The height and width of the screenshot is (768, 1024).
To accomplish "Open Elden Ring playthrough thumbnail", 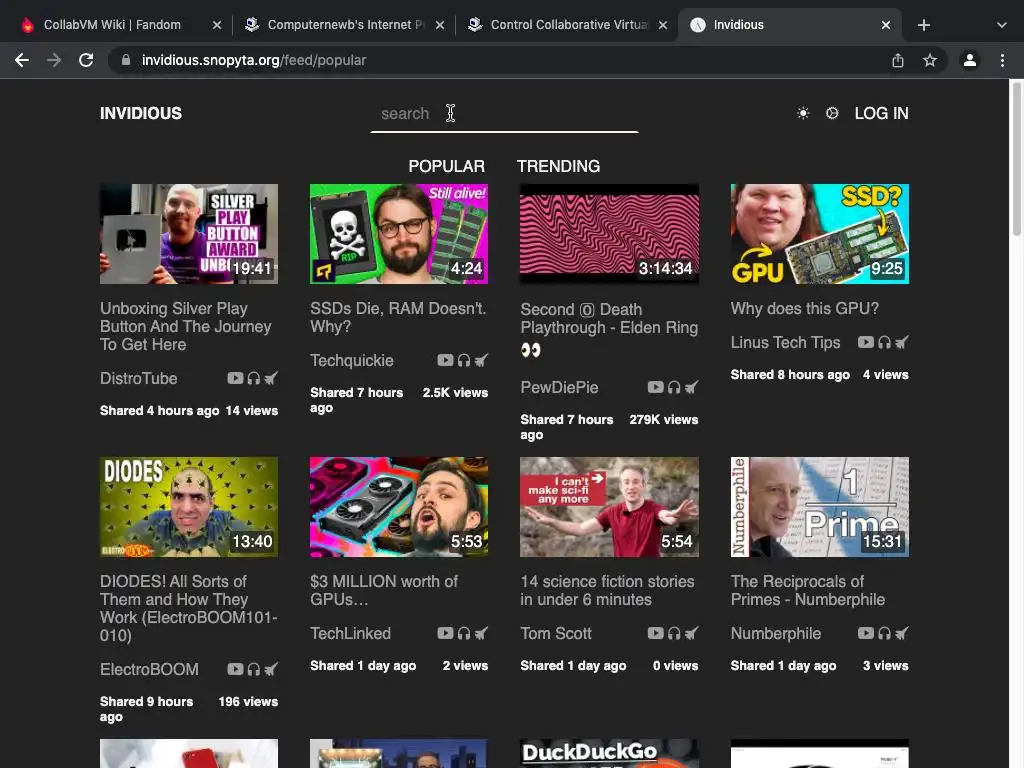I will 609,234.
